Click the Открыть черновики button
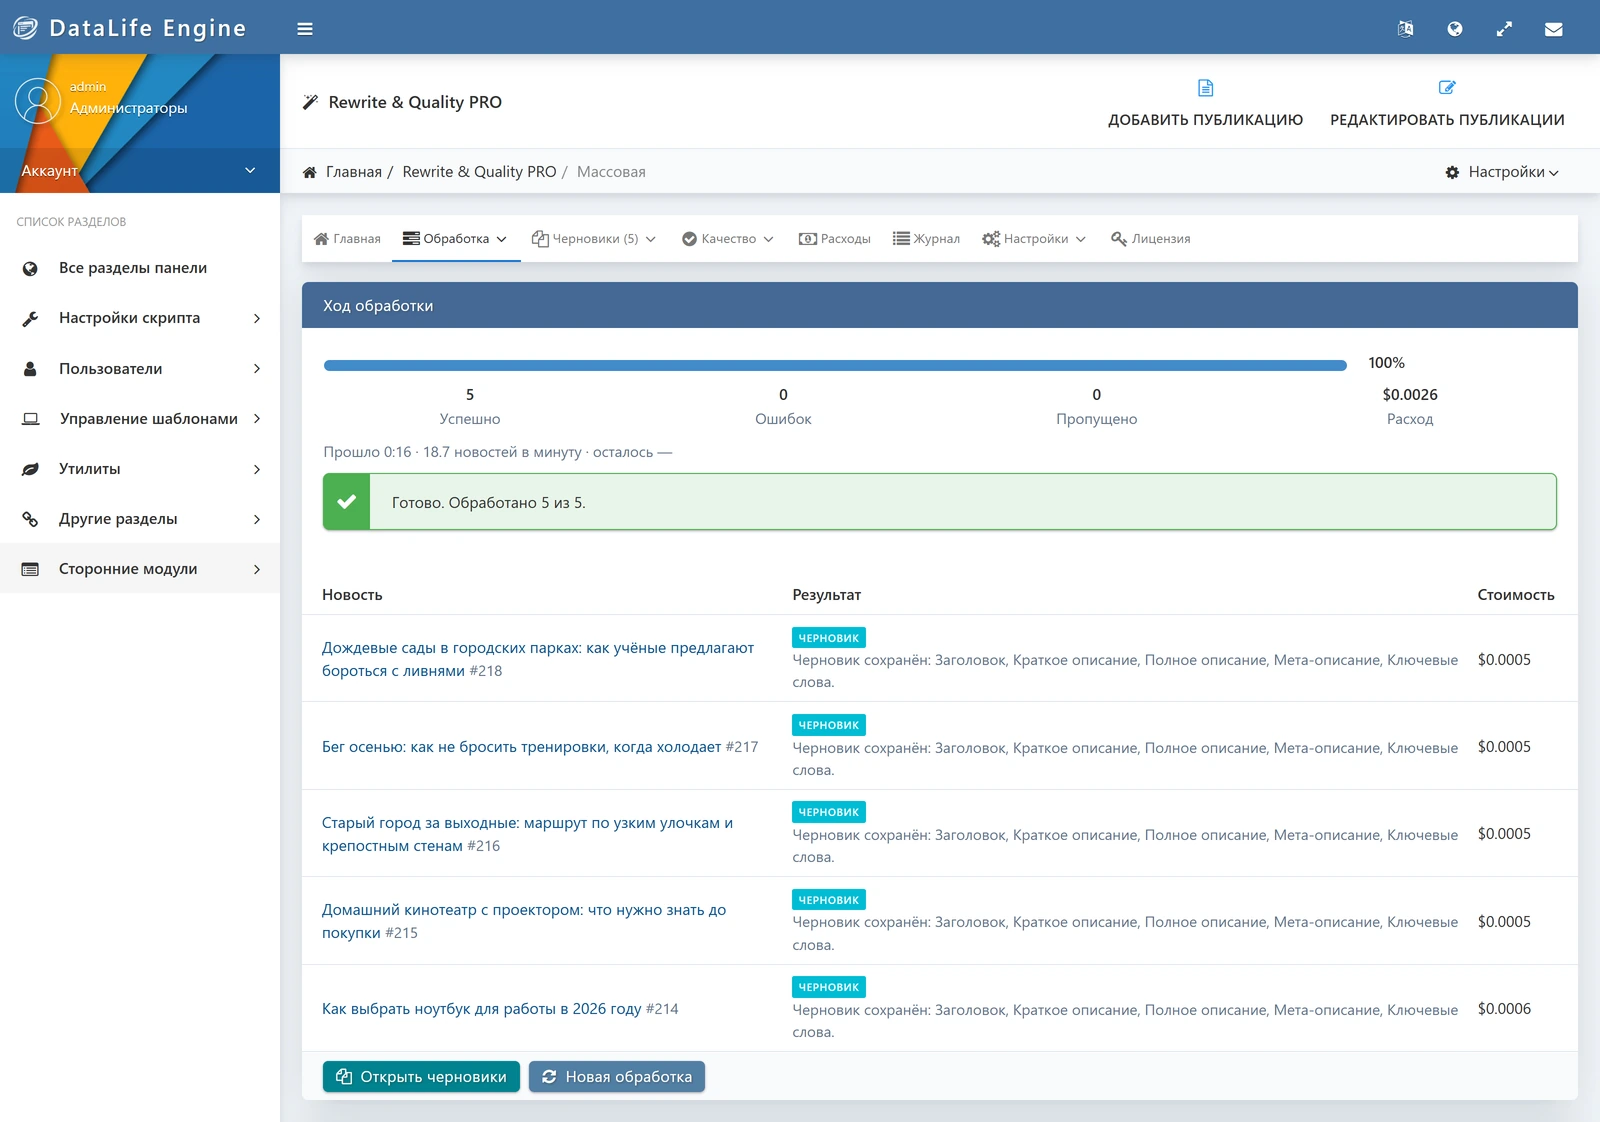Viewport: 1600px width, 1122px height. tap(421, 1077)
